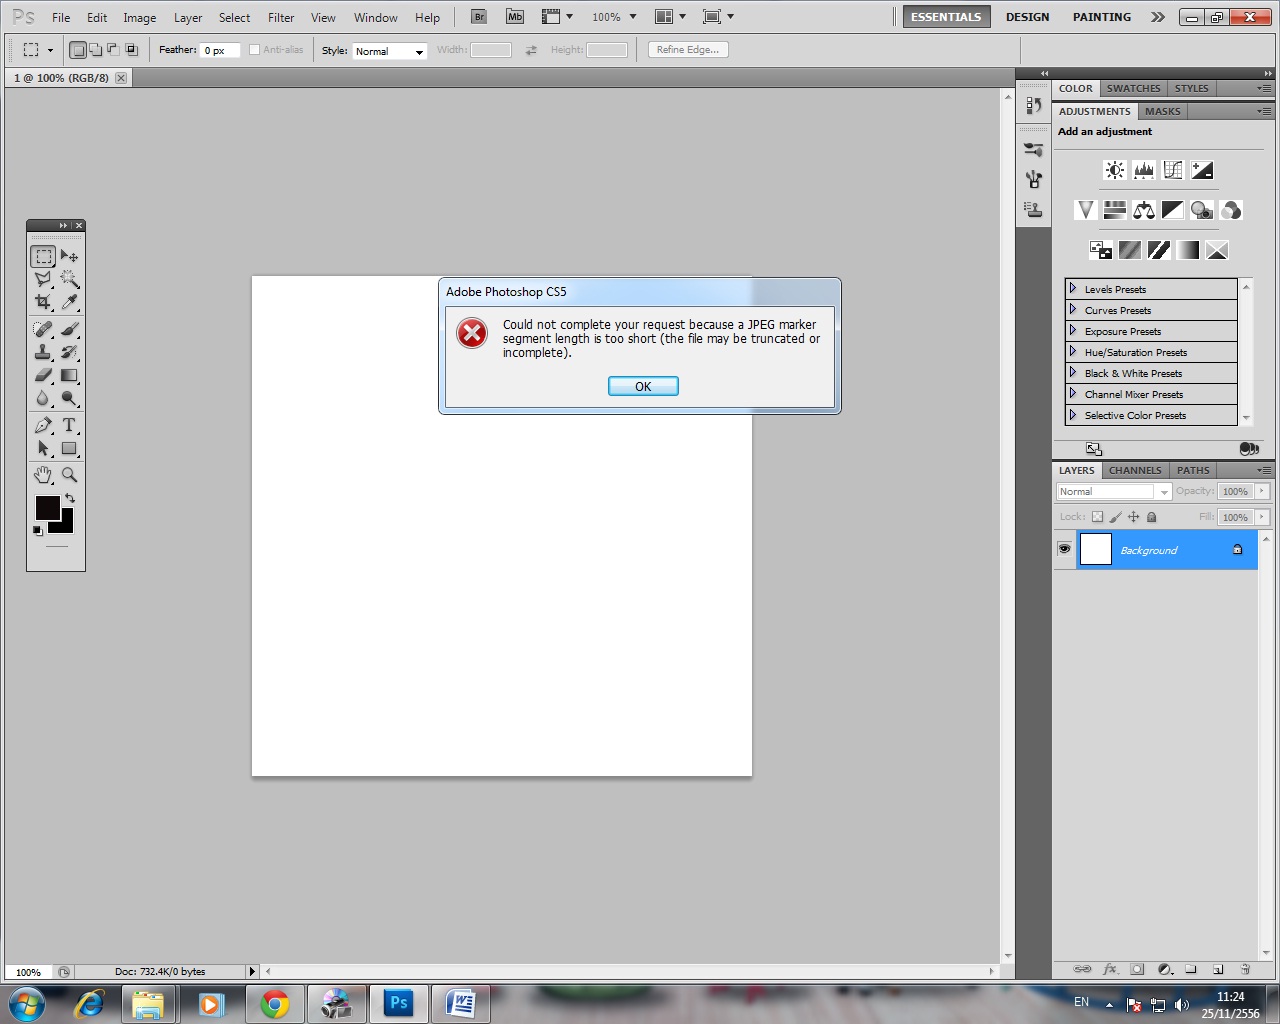Select the Eraser tool
Image resolution: width=1280 pixels, height=1024 pixels.
coord(43,375)
